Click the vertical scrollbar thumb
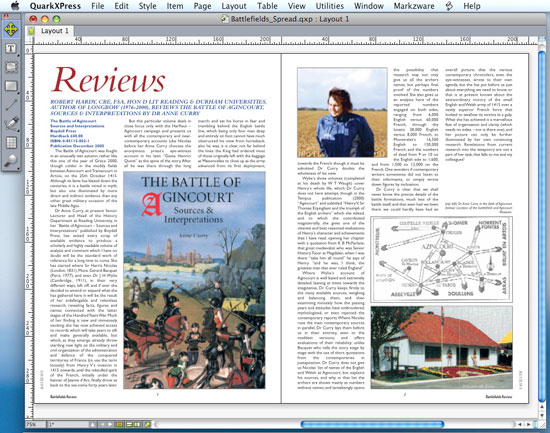 pyautogui.click(x=542, y=228)
